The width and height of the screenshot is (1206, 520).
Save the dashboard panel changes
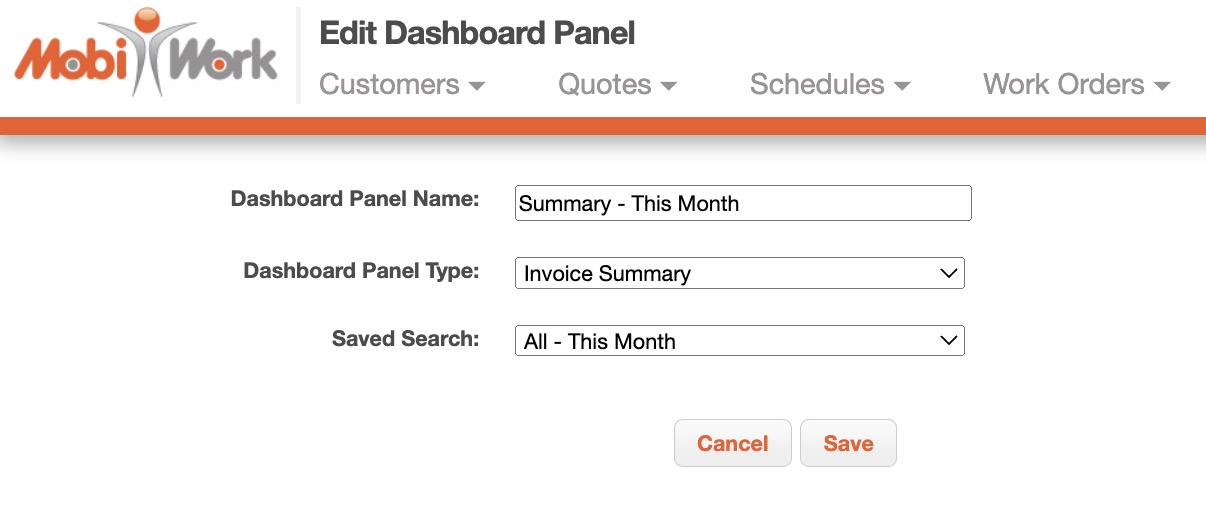click(x=848, y=444)
